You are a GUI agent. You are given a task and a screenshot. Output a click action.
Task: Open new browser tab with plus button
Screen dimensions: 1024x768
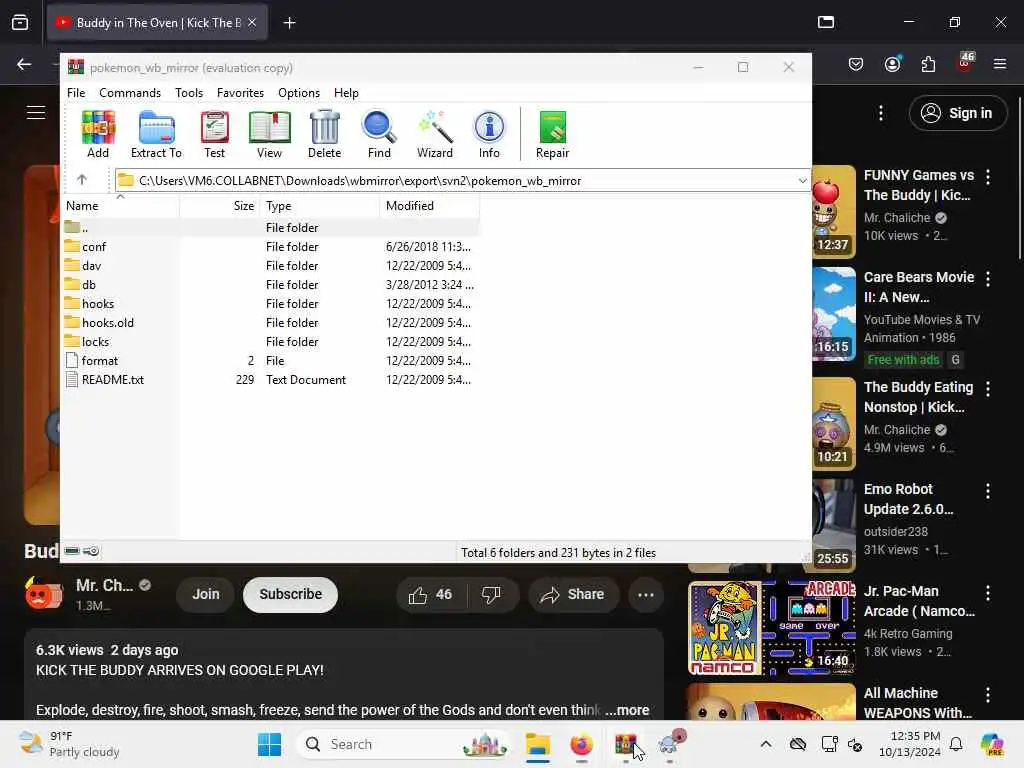point(289,23)
